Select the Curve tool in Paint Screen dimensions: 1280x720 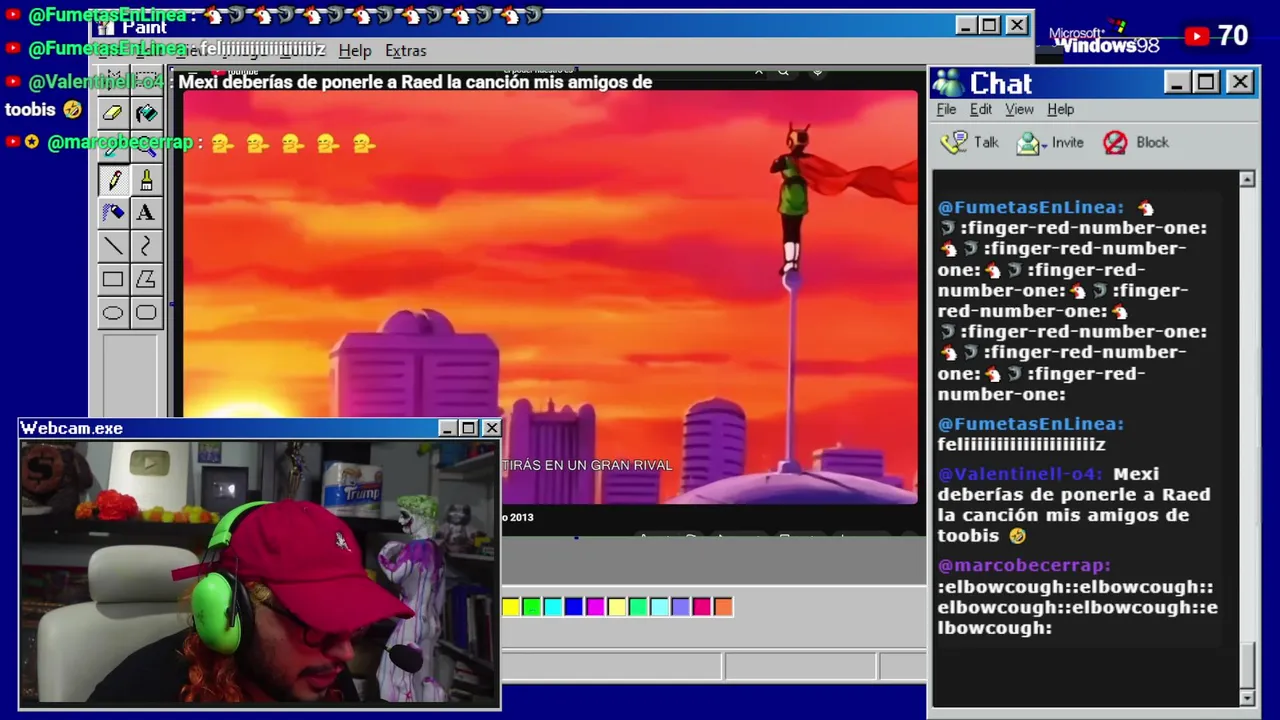tap(146, 246)
